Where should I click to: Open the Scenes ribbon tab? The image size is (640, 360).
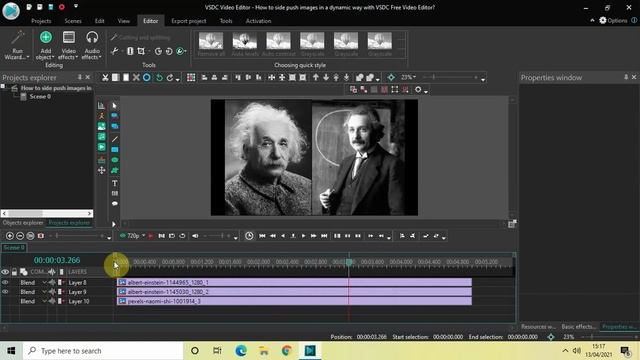pyautogui.click(x=73, y=21)
